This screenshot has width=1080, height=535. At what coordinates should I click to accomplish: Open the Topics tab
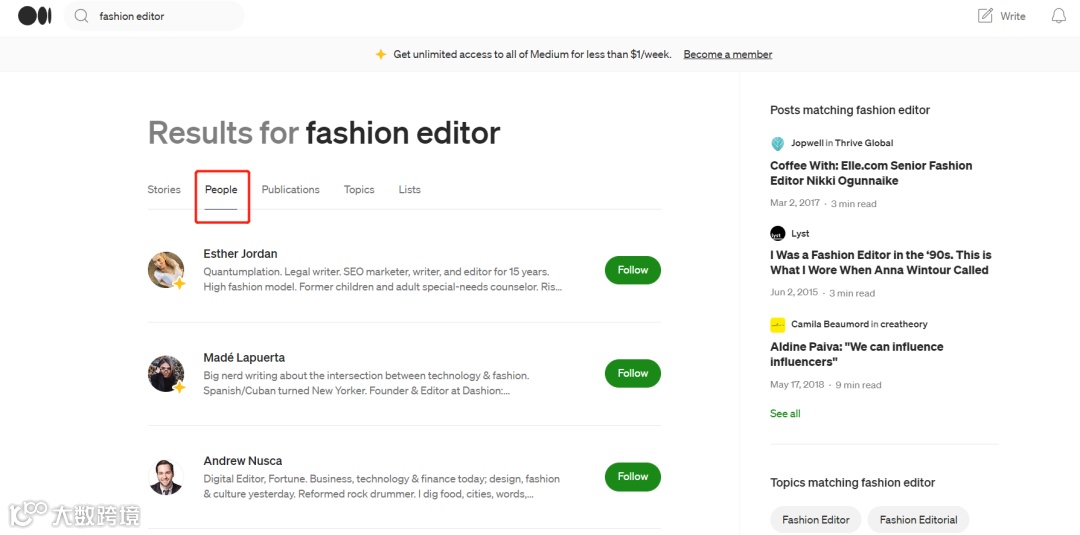[359, 190]
